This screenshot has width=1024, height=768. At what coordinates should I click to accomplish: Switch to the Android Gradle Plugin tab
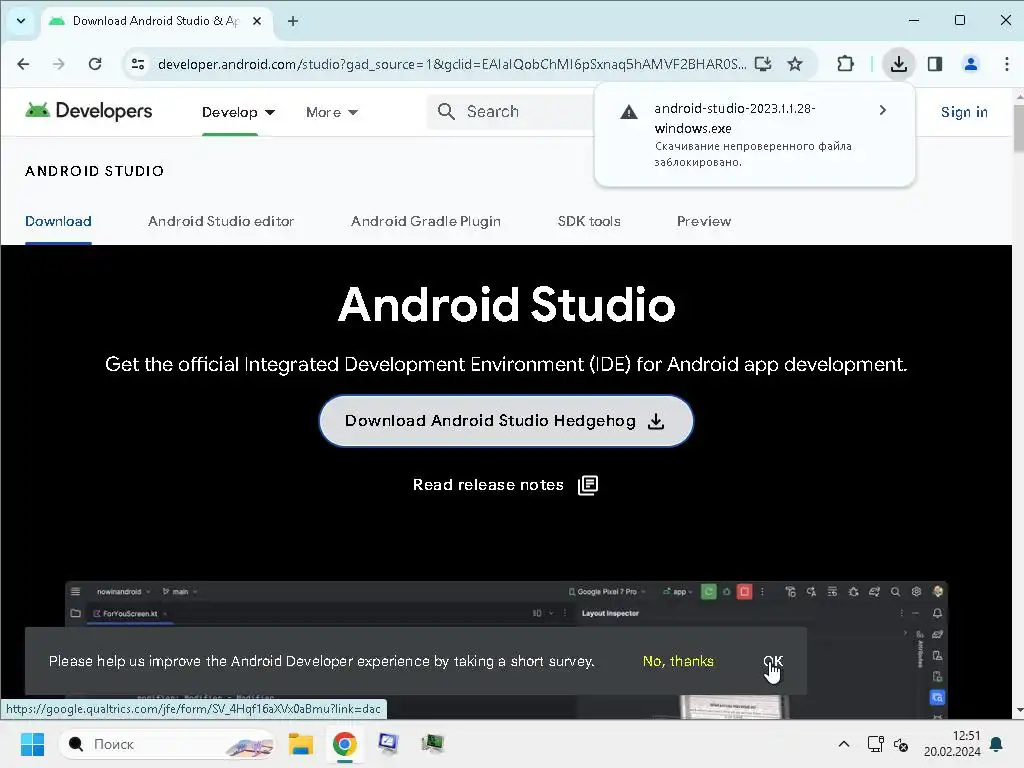point(426,221)
